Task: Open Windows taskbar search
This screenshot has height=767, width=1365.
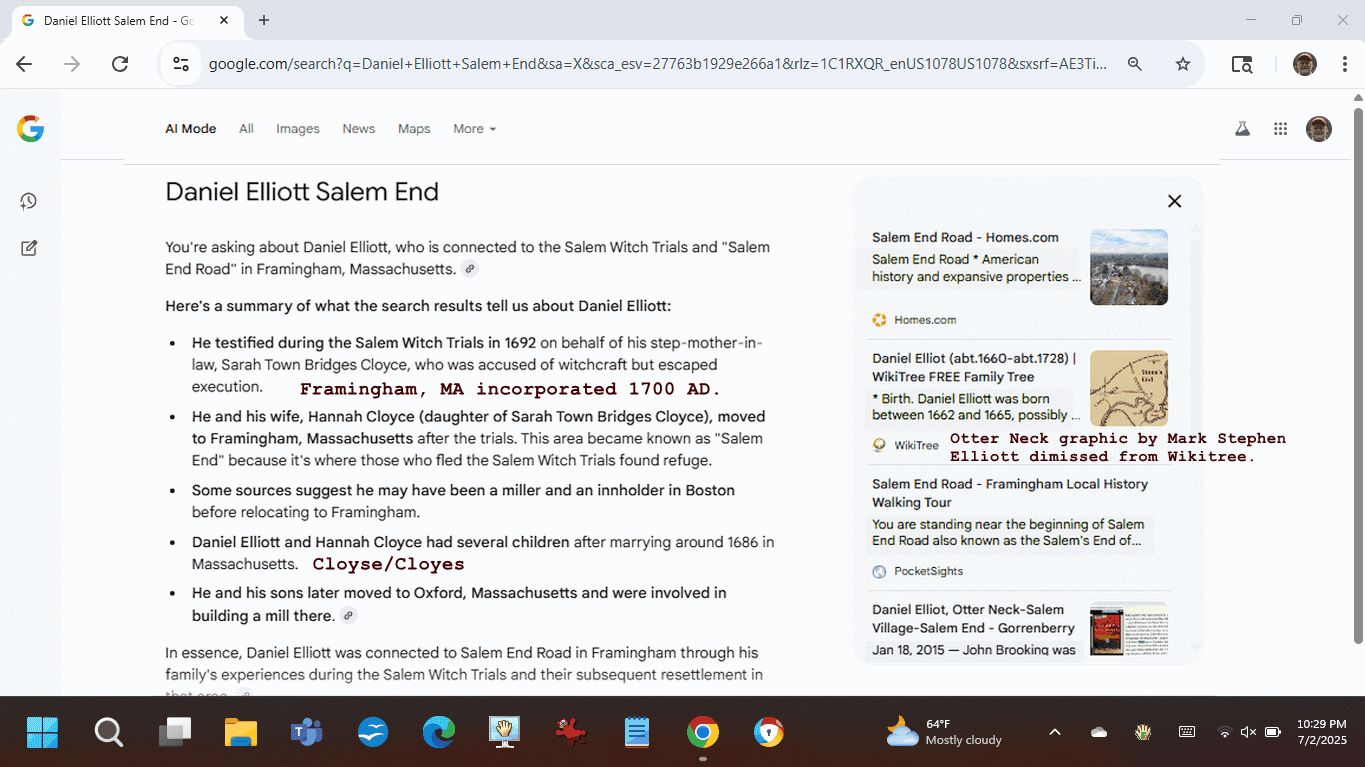Action: point(108,733)
